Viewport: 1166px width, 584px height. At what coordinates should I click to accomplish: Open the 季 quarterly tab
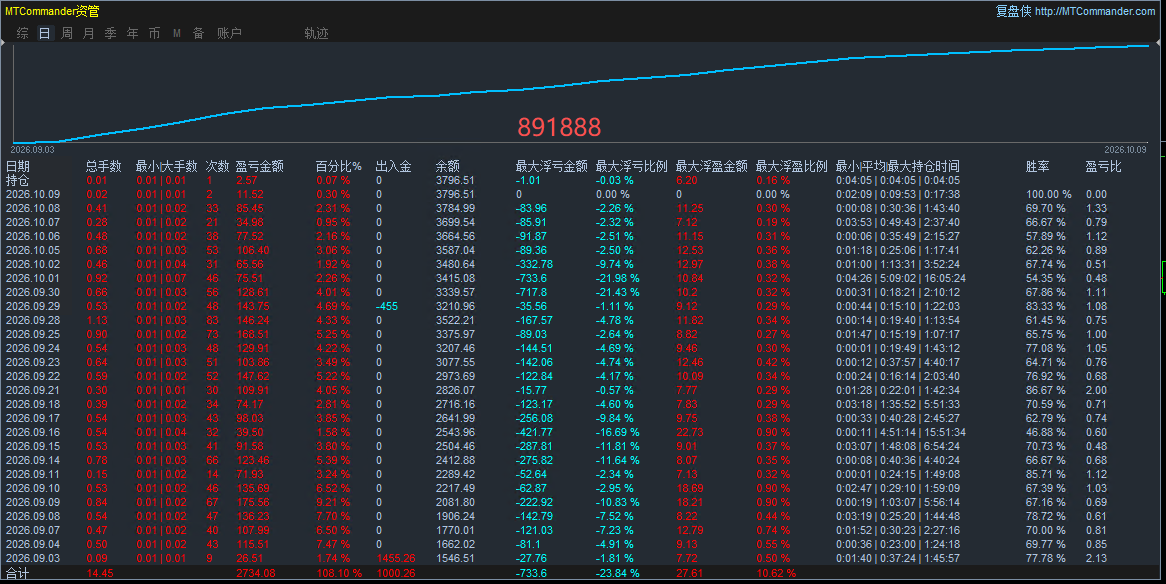[111, 33]
